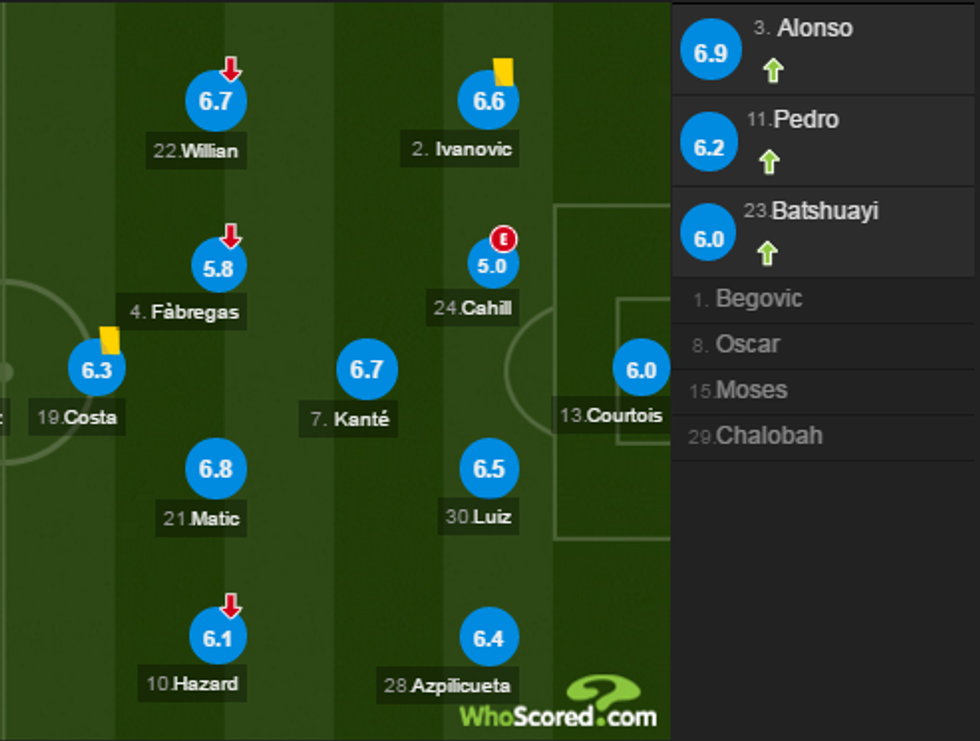The height and width of the screenshot is (741, 980).
Task: Select Kanté's 6.7 rating circle
Action: coord(367,370)
